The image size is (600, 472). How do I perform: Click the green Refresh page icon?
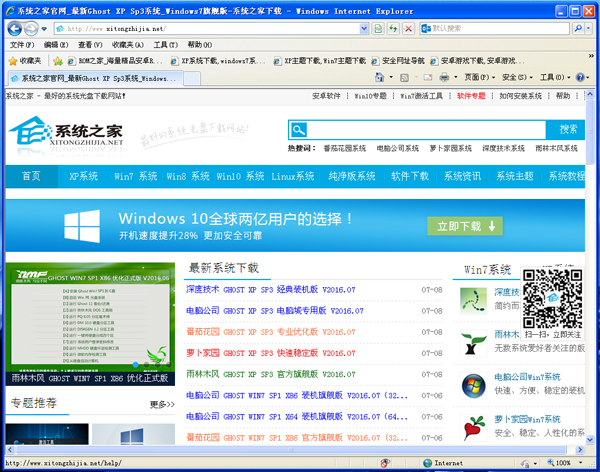pos(393,28)
